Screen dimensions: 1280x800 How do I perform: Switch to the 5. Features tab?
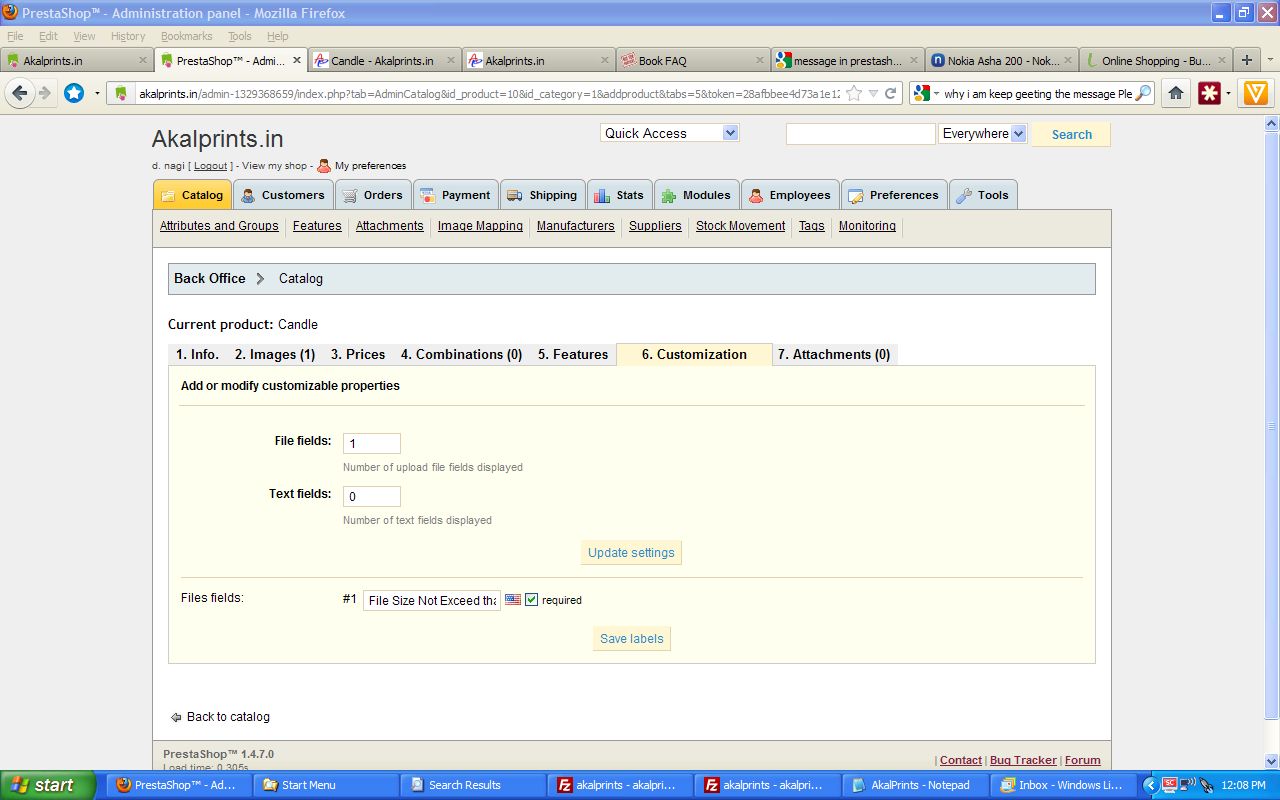click(x=573, y=354)
